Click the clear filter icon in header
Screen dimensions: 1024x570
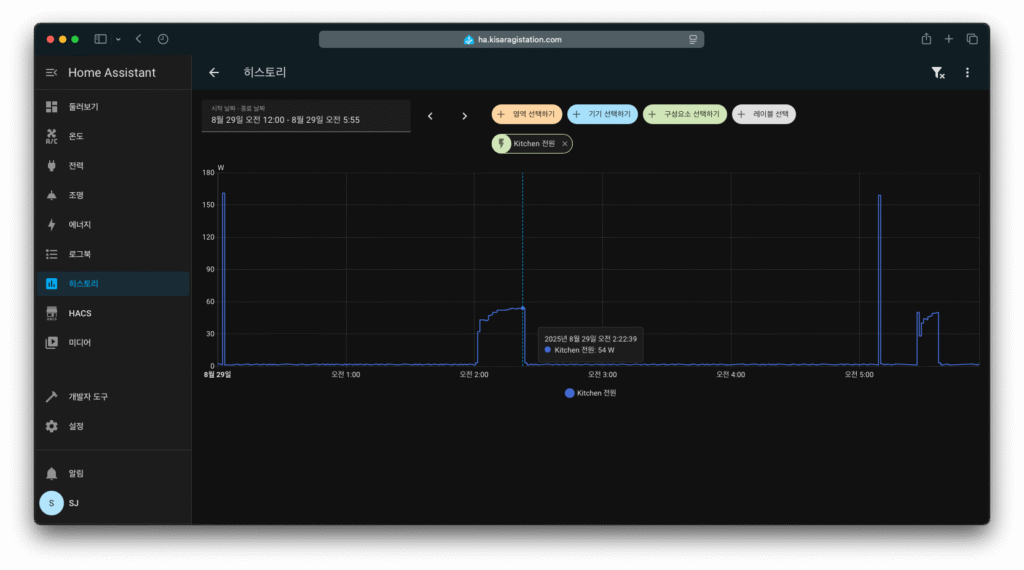tap(937, 73)
